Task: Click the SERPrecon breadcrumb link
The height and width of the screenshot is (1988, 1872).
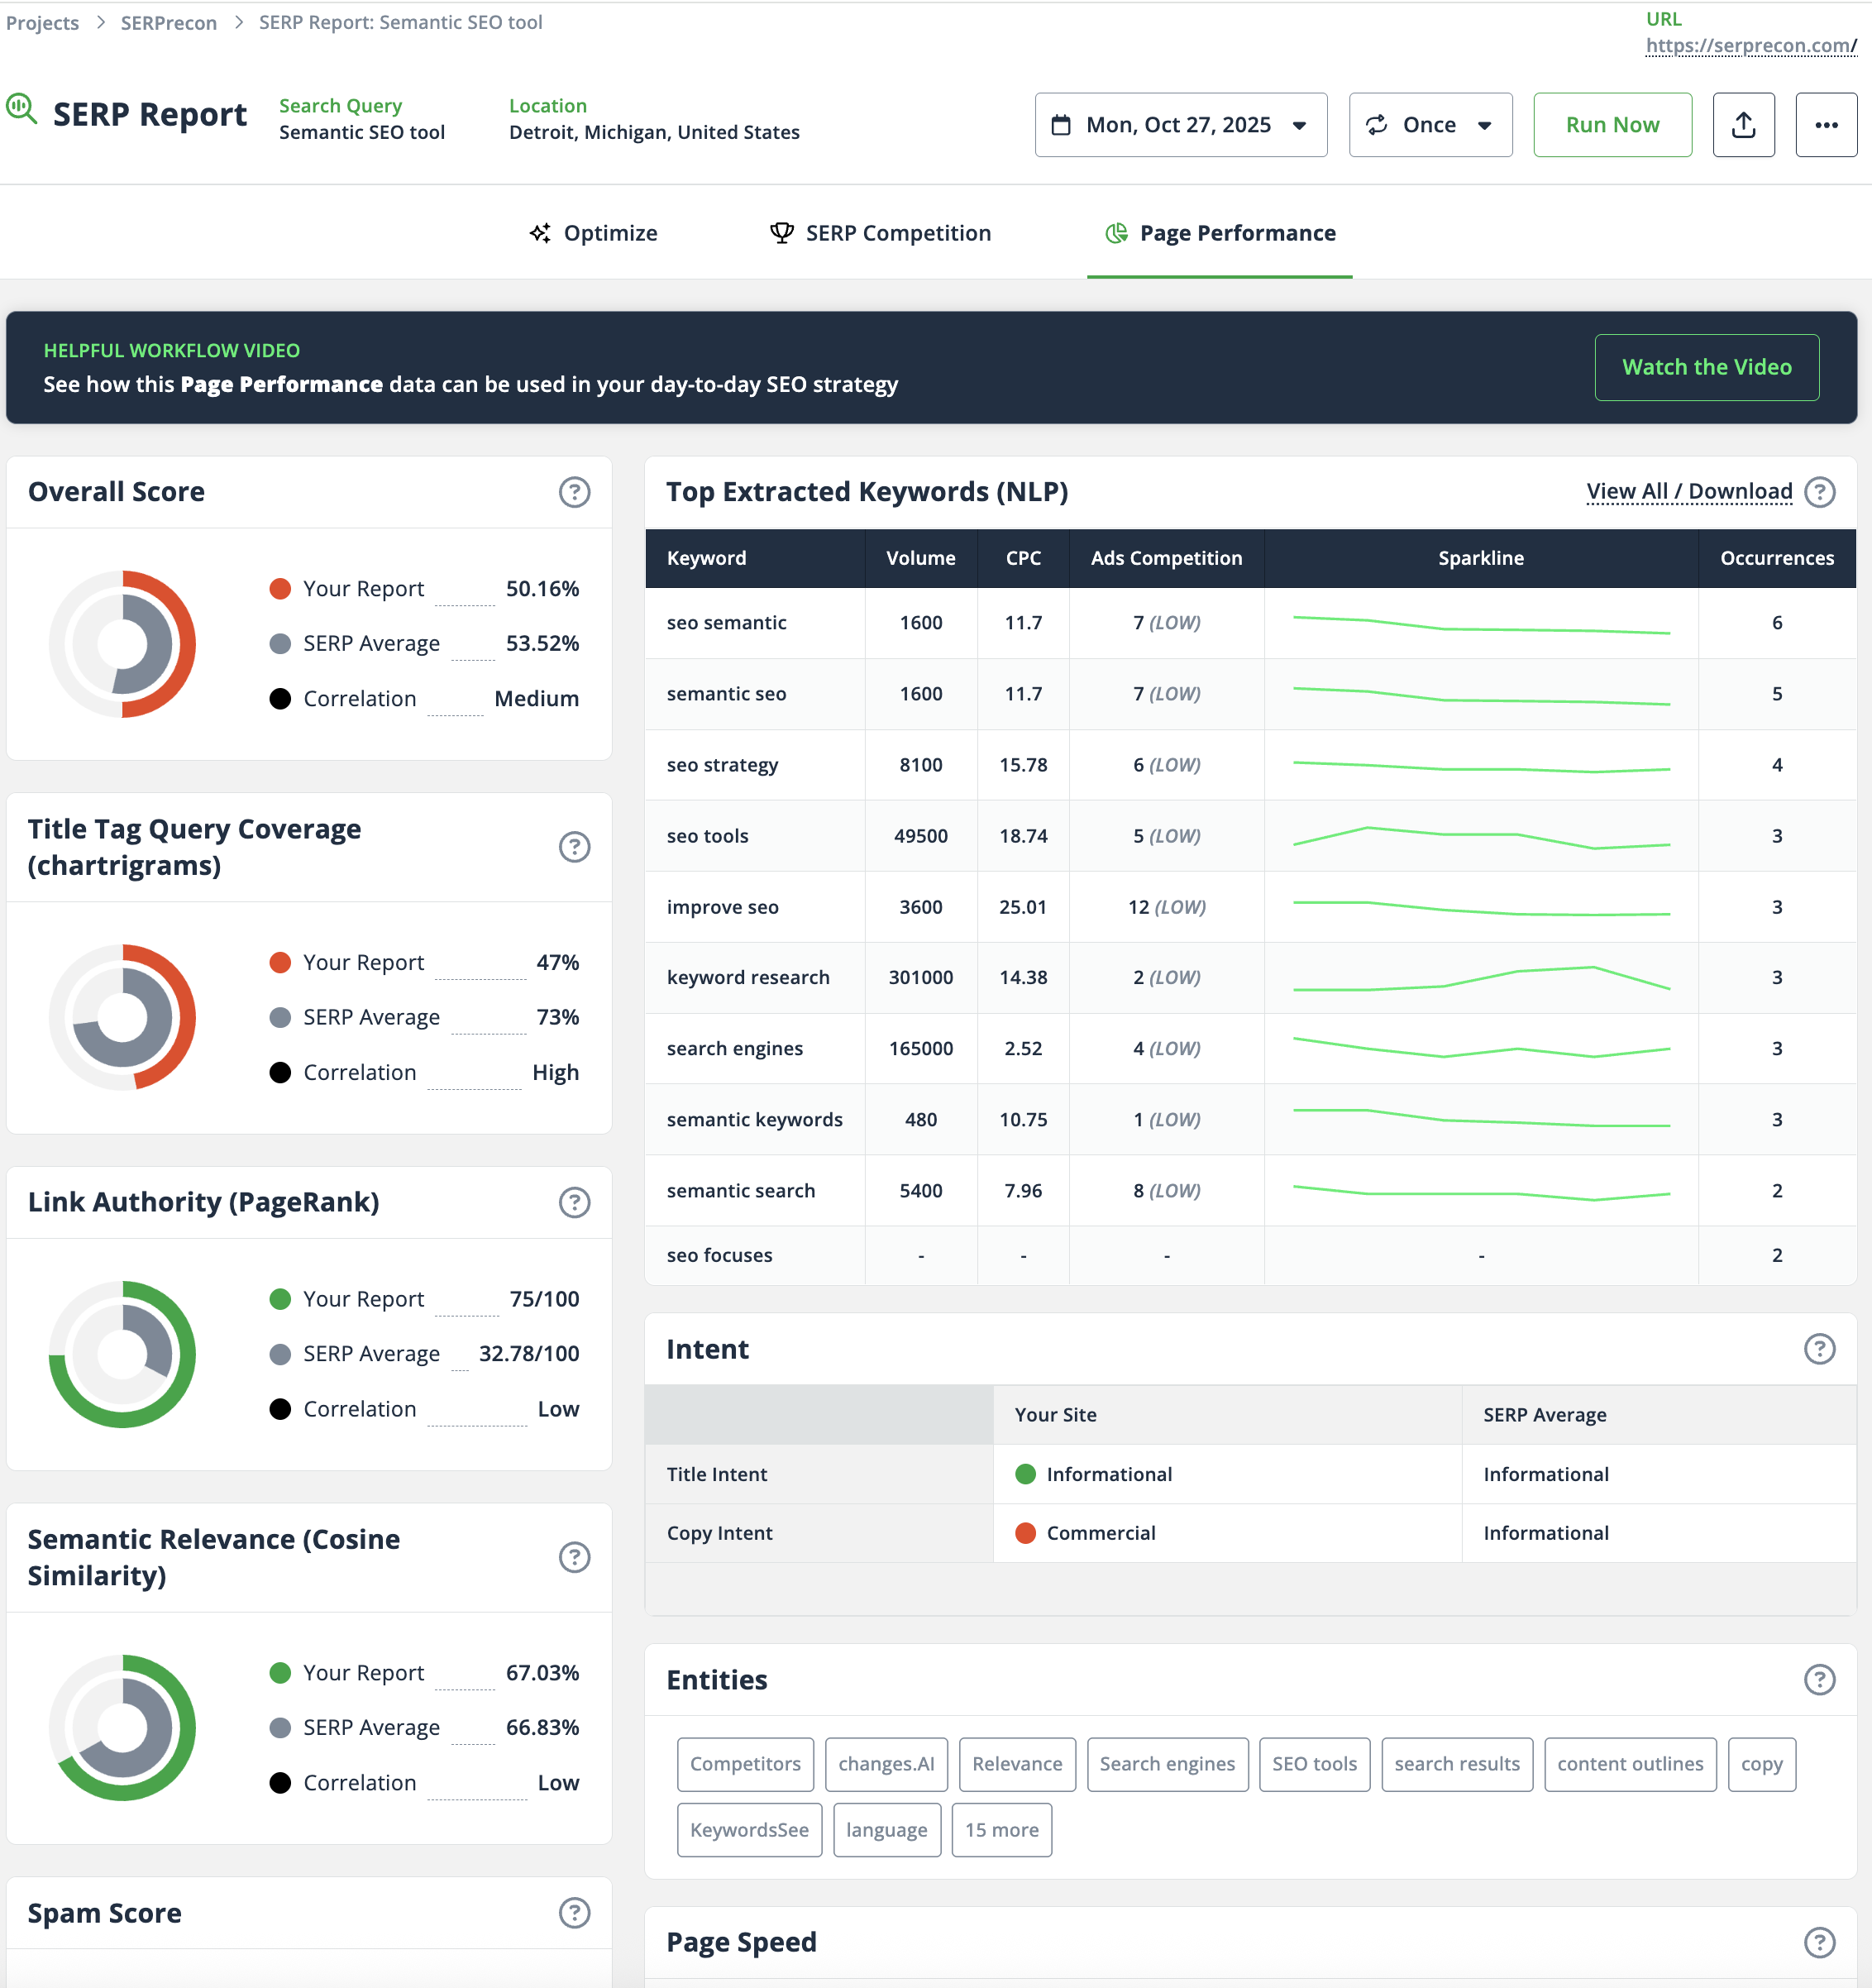Action: [x=168, y=22]
